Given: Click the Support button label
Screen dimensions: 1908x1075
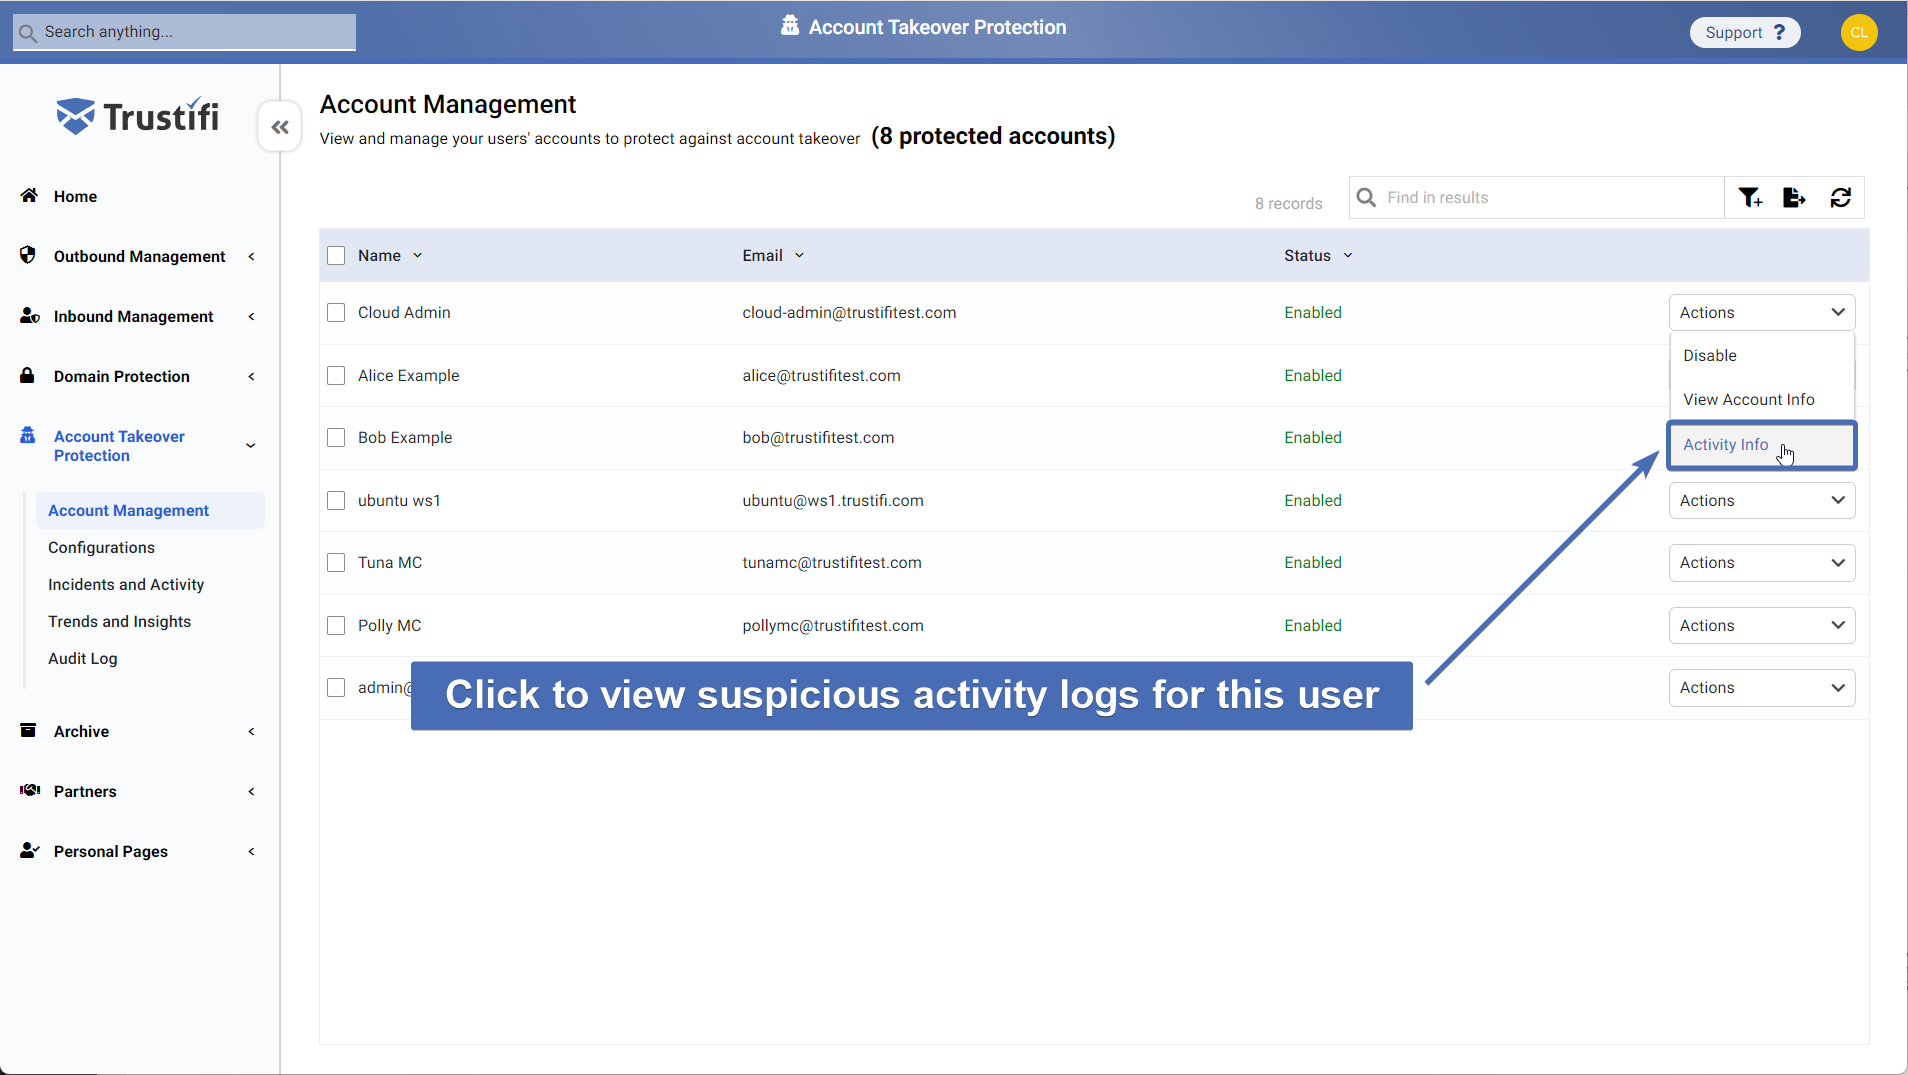Looking at the screenshot, I should point(1733,32).
